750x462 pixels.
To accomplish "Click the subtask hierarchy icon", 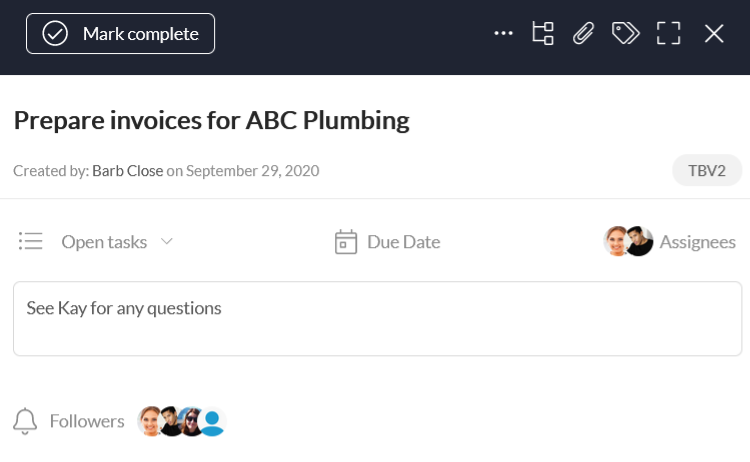I will click(x=543, y=34).
